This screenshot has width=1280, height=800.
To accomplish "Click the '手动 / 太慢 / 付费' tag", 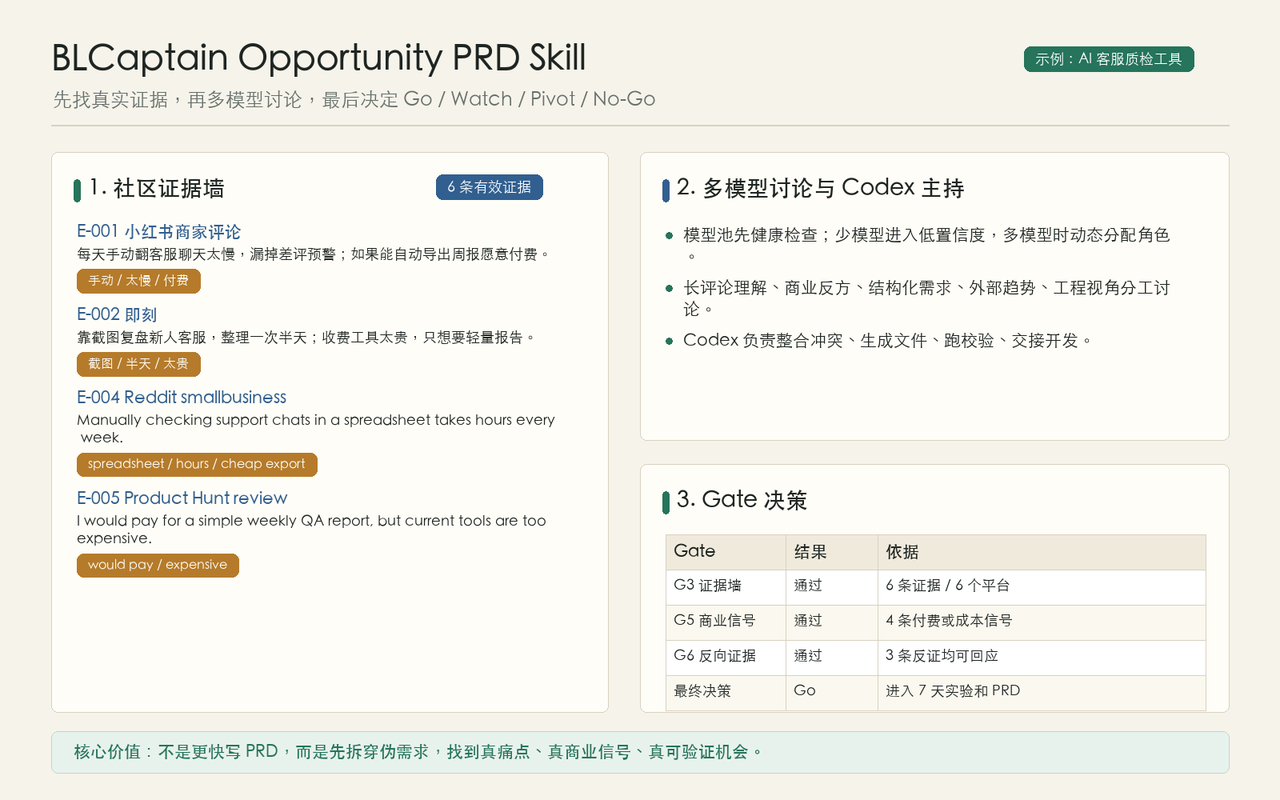I will 139,281.
